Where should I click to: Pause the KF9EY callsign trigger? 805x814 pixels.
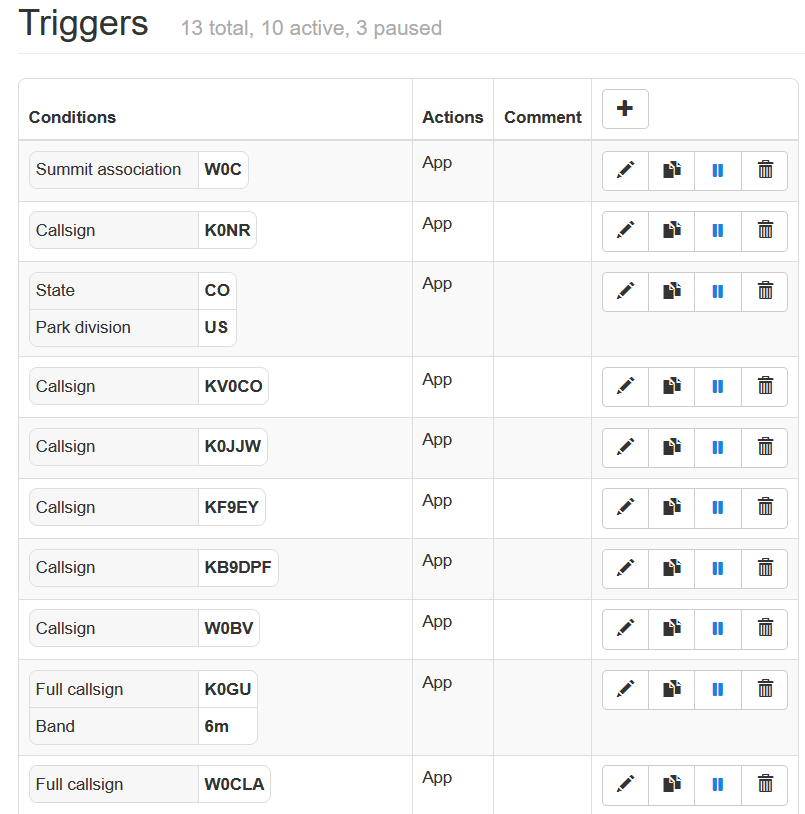coord(718,508)
